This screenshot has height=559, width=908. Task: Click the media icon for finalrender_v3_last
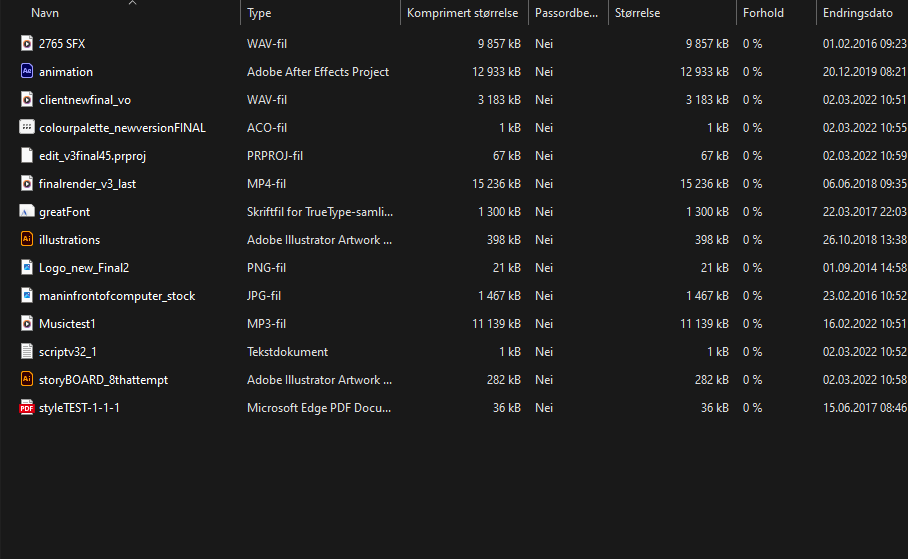pos(27,184)
